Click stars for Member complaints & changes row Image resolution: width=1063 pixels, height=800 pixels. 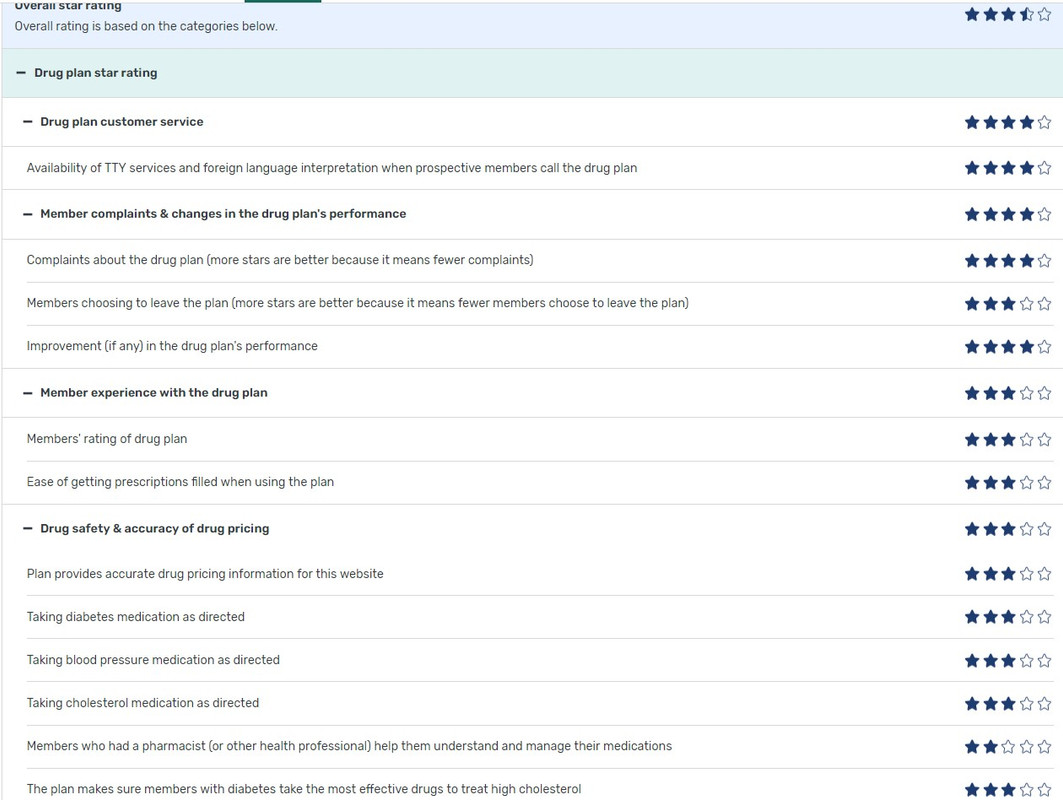tap(1007, 214)
